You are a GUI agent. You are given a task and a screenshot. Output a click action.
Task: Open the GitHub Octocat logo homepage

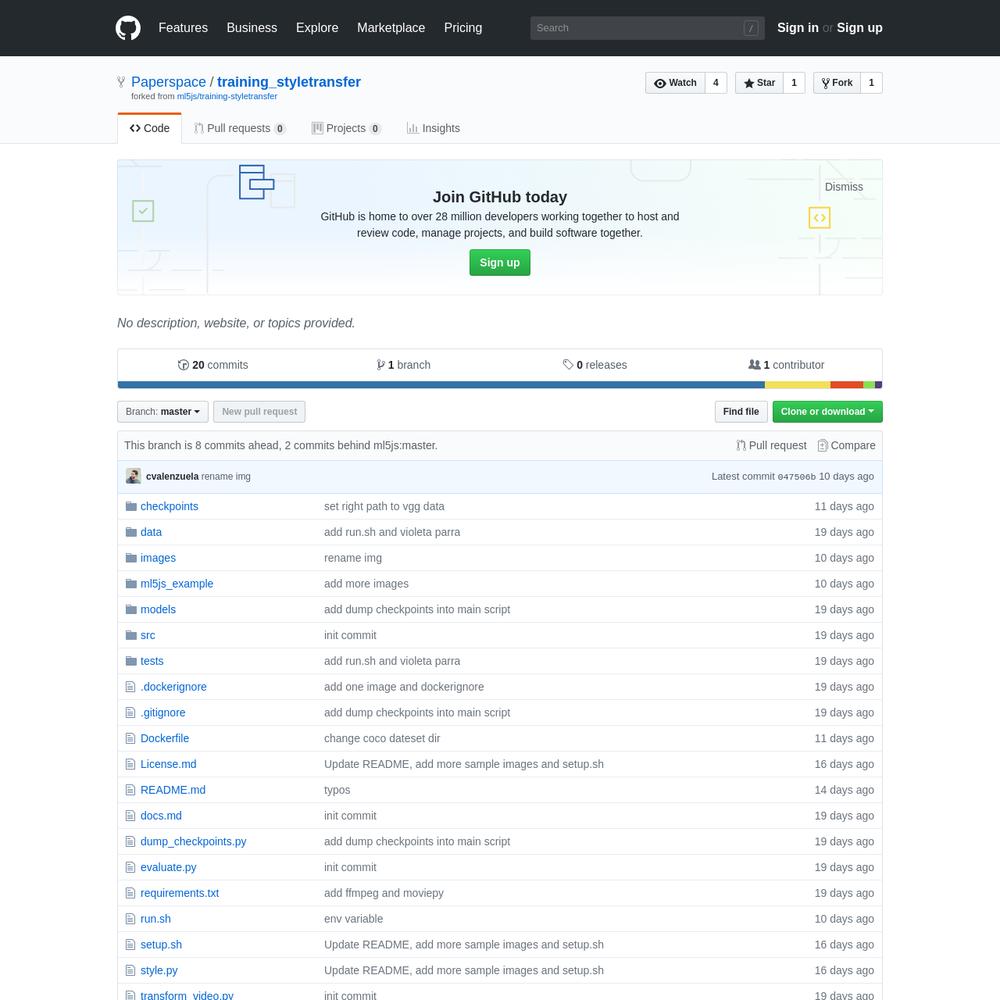click(128, 28)
